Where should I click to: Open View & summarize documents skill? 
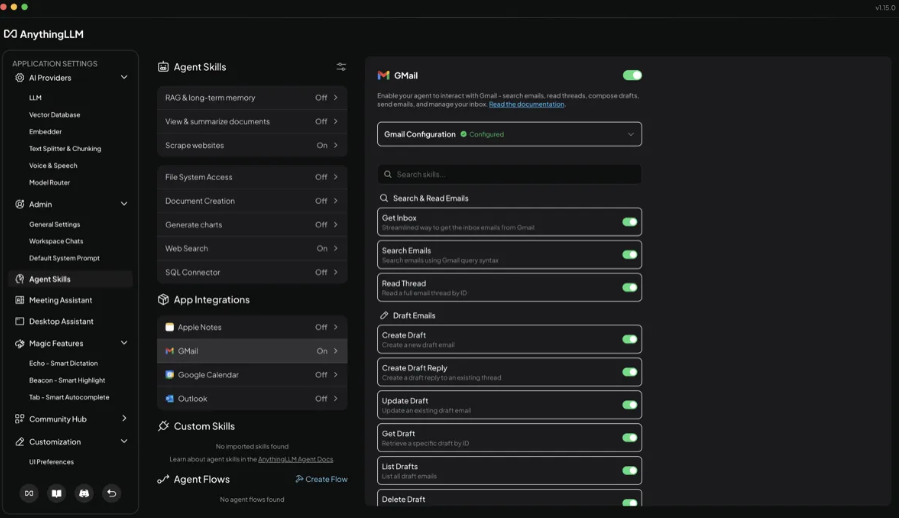(x=252, y=122)
